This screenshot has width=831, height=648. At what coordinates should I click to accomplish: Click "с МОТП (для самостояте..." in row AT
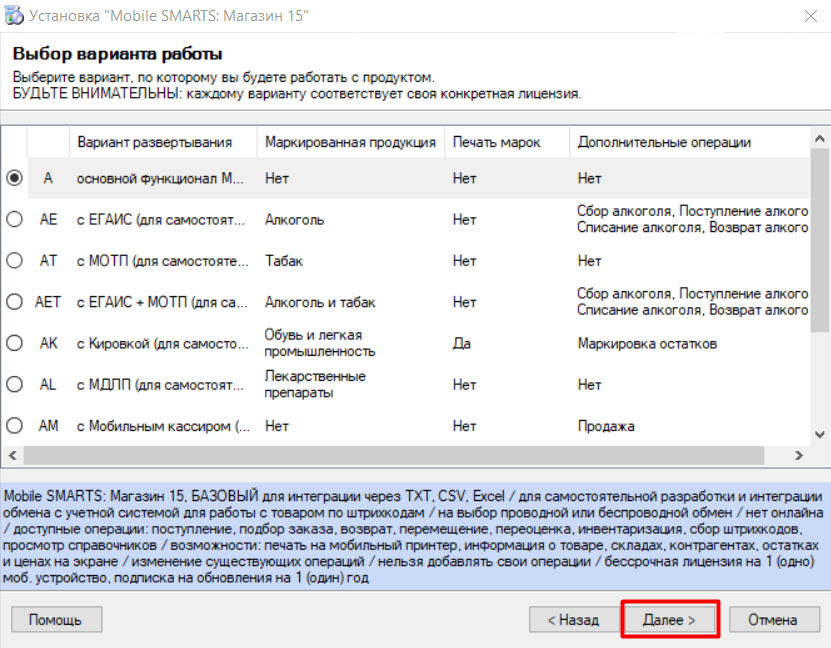click(162, 261)
